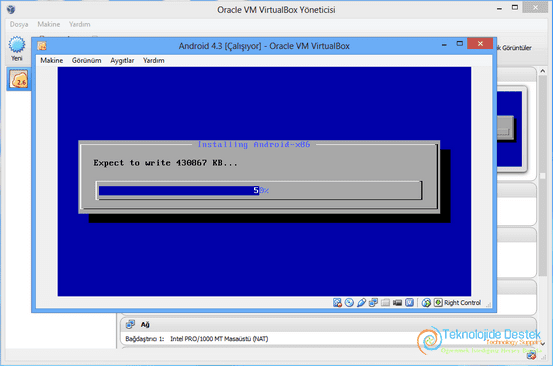Select the Android VM entry in Manager list
This screenshot has height=366, width=553.
coord(19,79)
